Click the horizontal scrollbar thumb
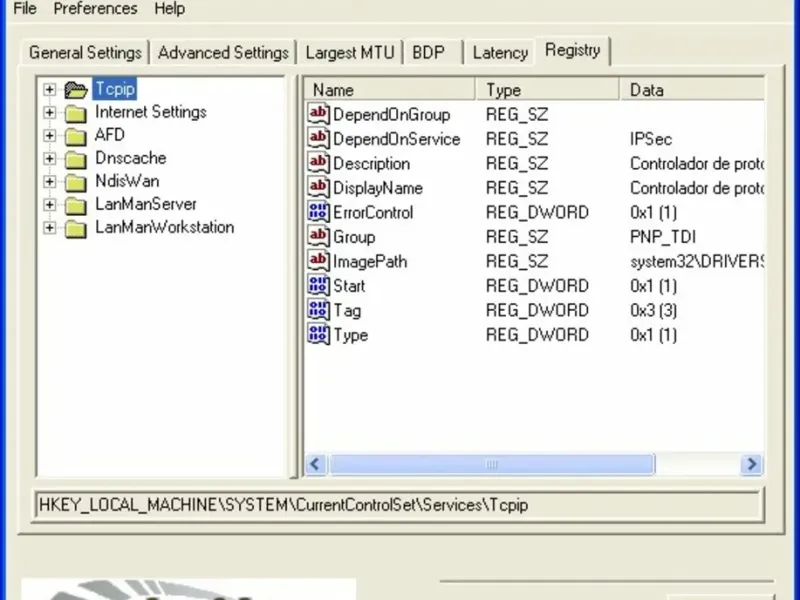The height and width of the screenshot is (600, 800). [x=492, y=464]
